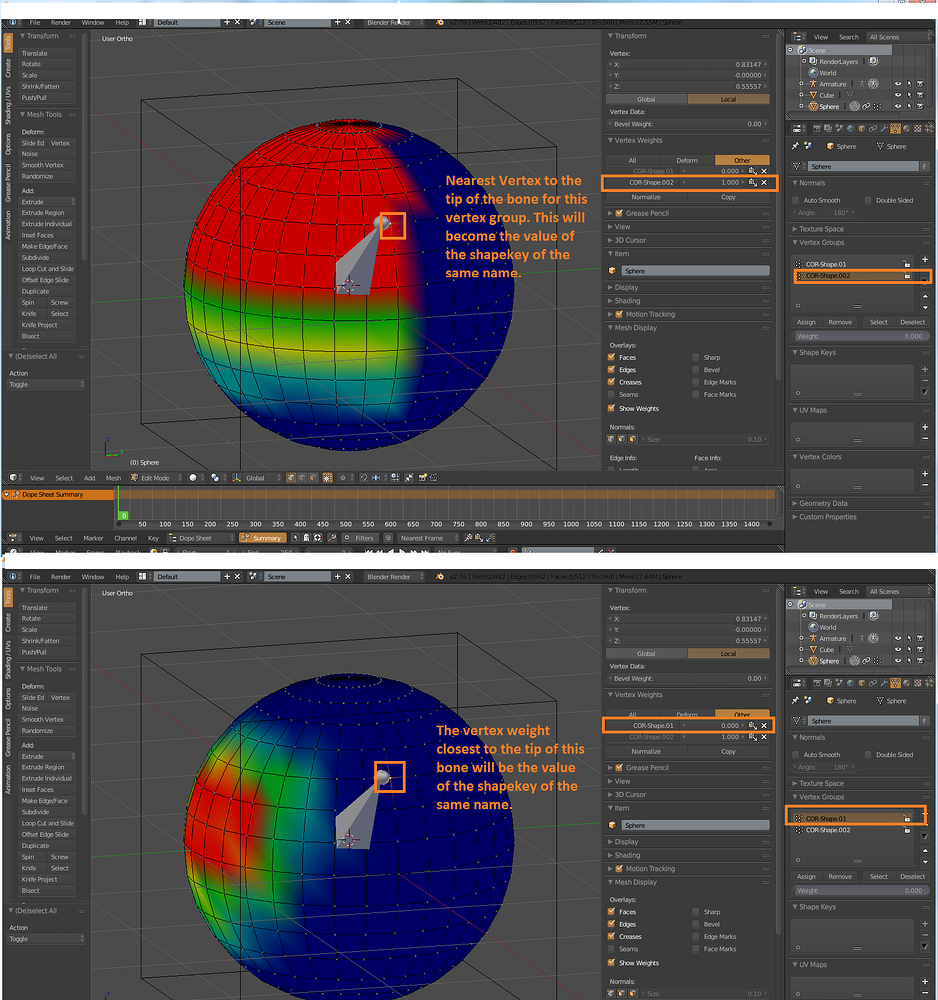
Task: Enable Sharp overlay checkbox in lower screenshot
Action: tap(696, 912)
